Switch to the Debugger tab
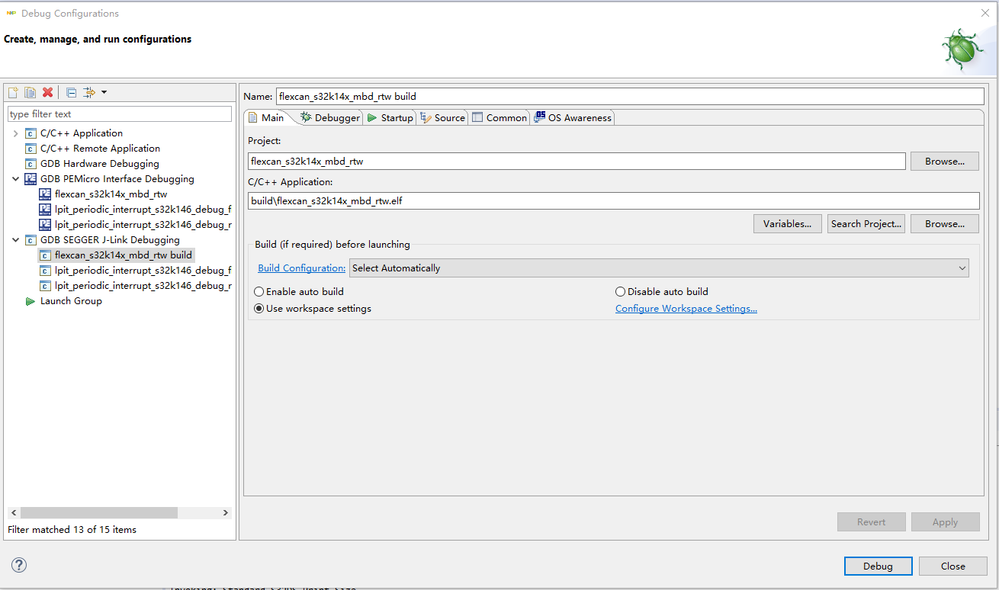 pyautogui.click(x=330, y=118)
